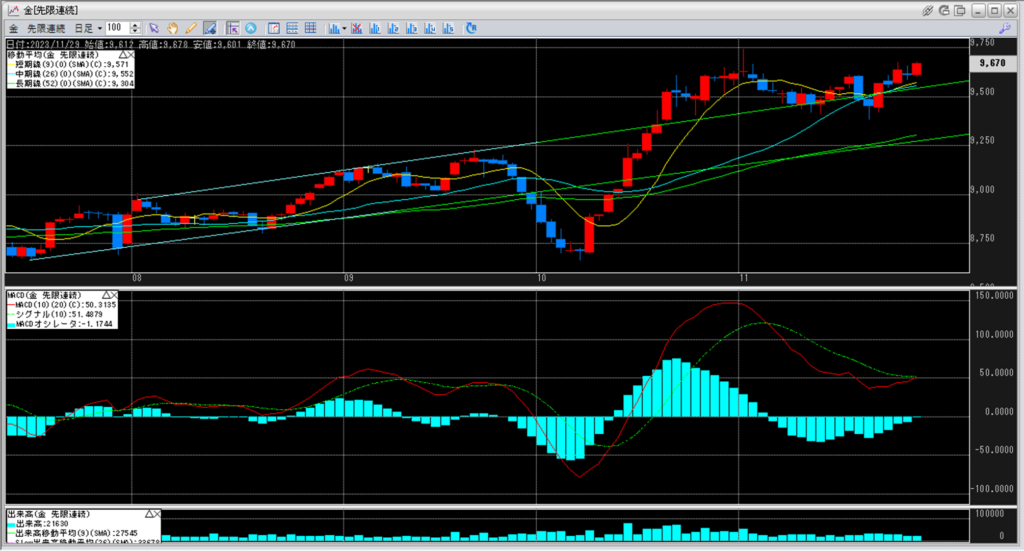This screenshot has width=1024, height=551.
Task: Choose the pencil drawing tool
Action: tap(191, 28)
